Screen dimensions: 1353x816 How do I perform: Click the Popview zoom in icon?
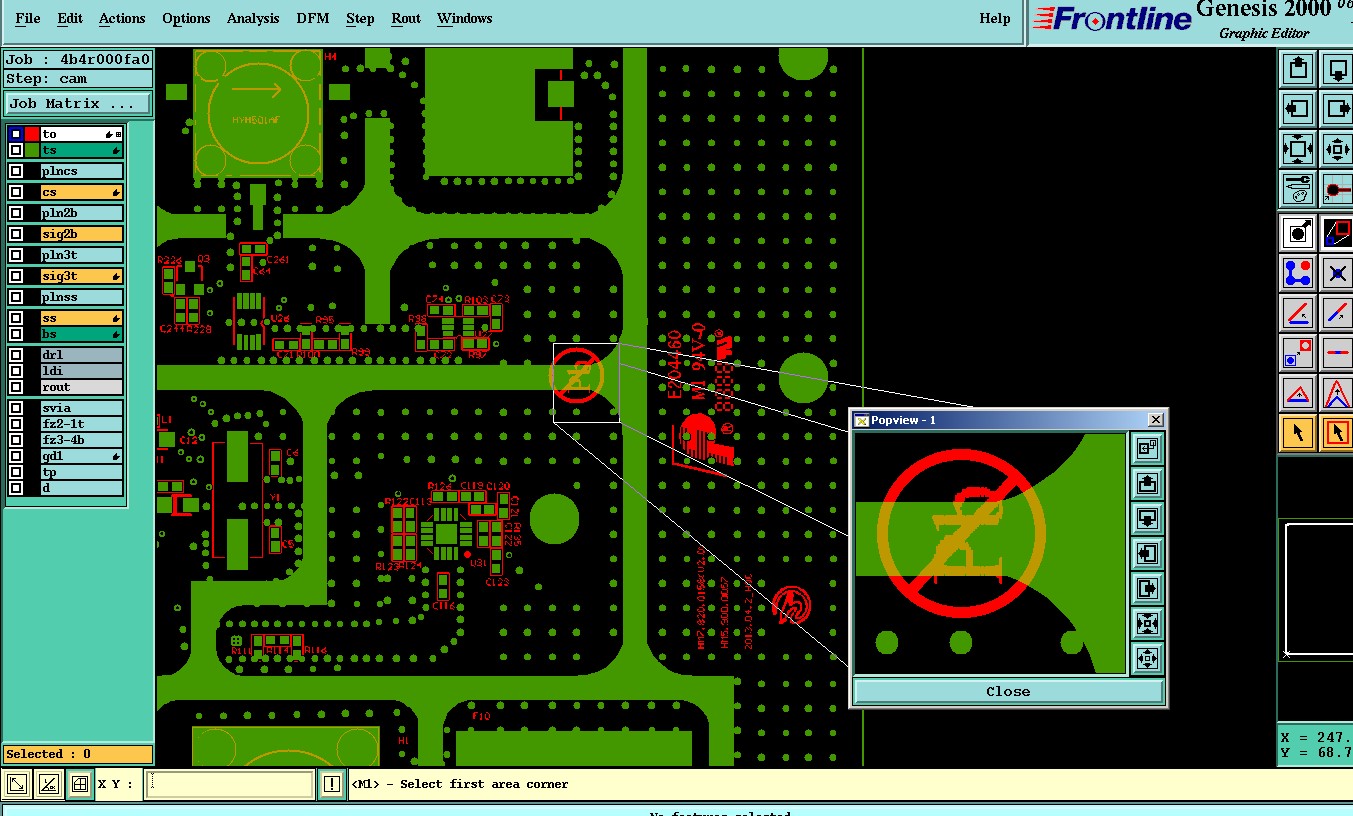(1147, 623)
